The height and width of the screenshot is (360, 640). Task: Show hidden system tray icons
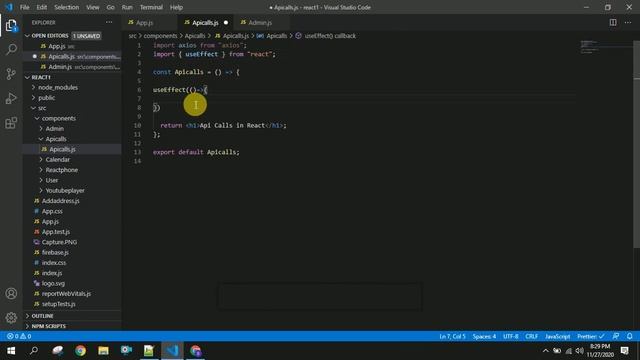click(x=546, y=351)
